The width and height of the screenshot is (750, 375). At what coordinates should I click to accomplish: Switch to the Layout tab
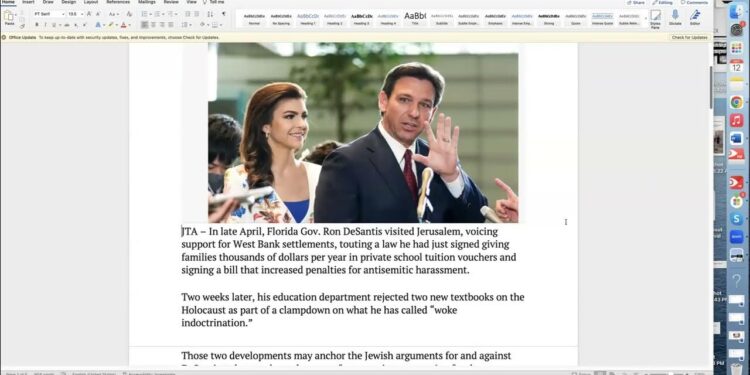click(91, 2)
